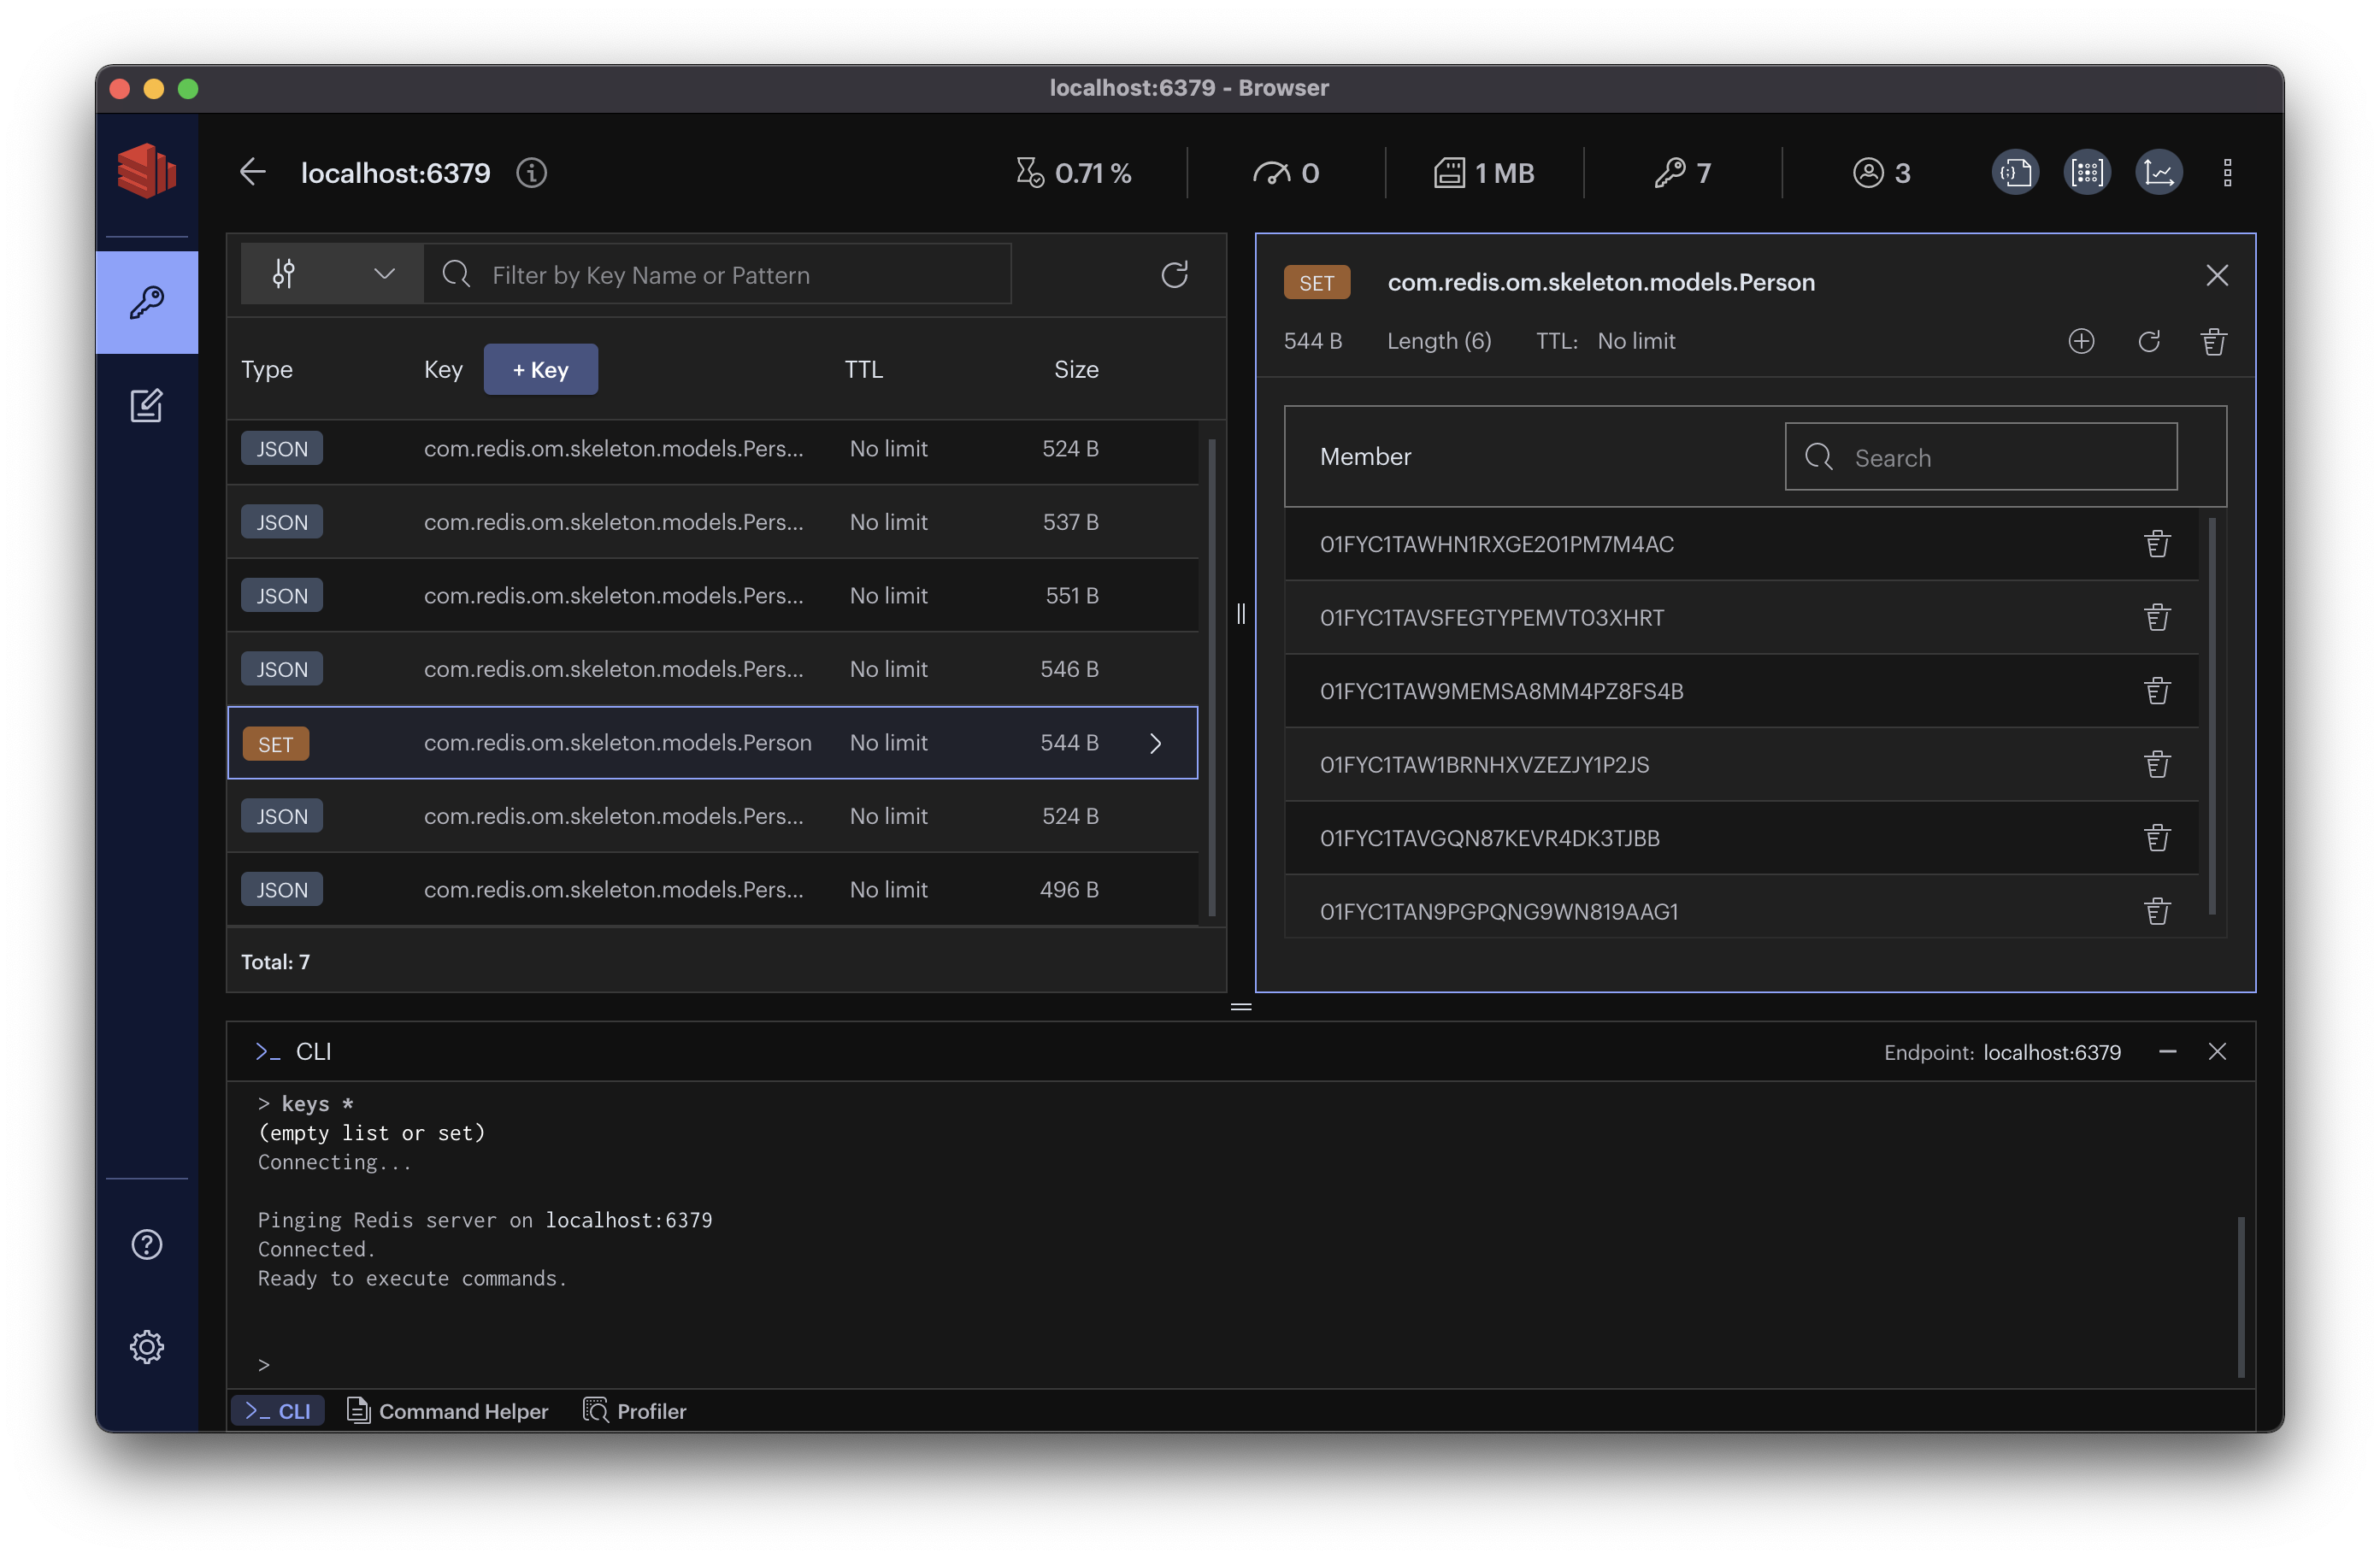This screenshot has width=2380, height=1559.
Task: Click the Member search input field
Action: pyautogui.click(x=2000, y=456)
